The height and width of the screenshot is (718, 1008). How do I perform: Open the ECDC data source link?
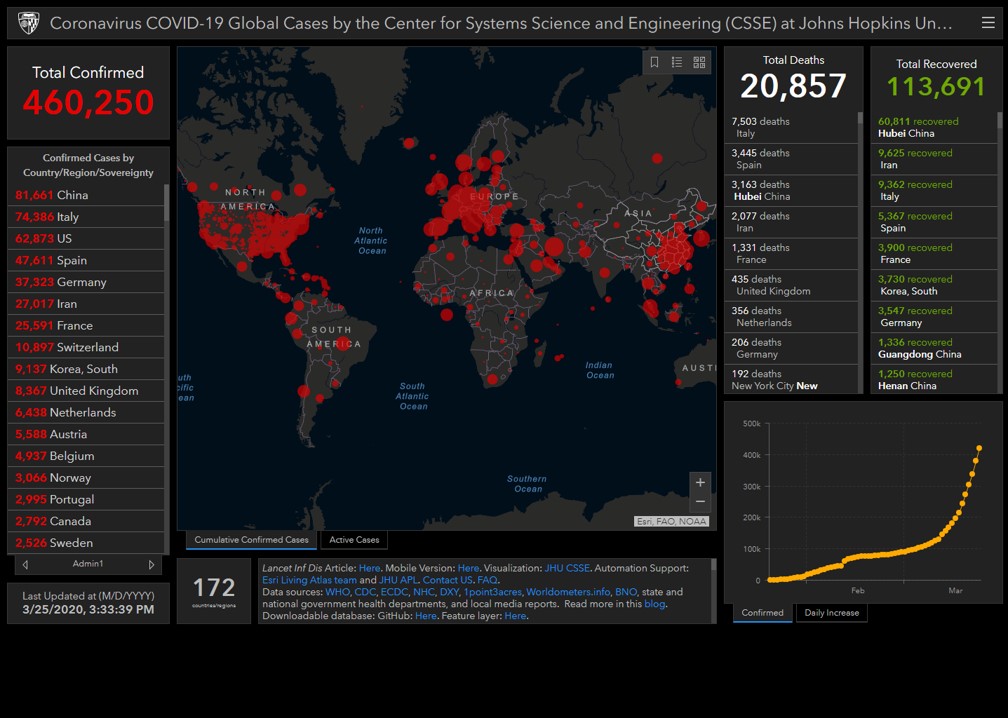(393, 592)
